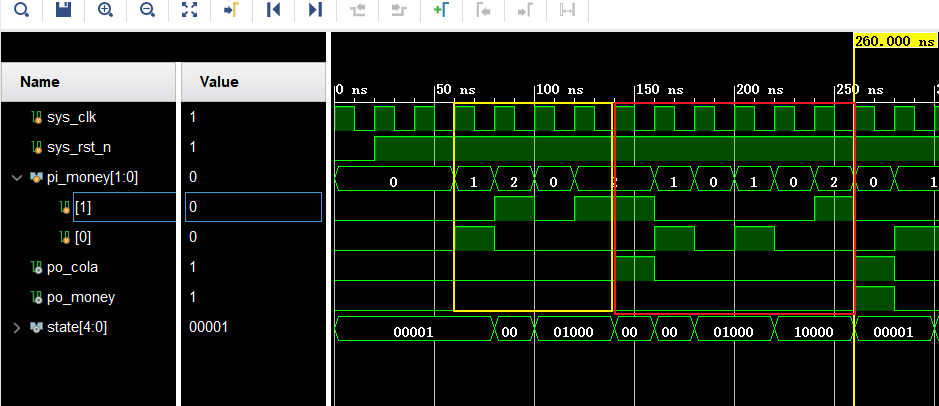Expand the state[4:0] bus

click(x=17, y=327)
